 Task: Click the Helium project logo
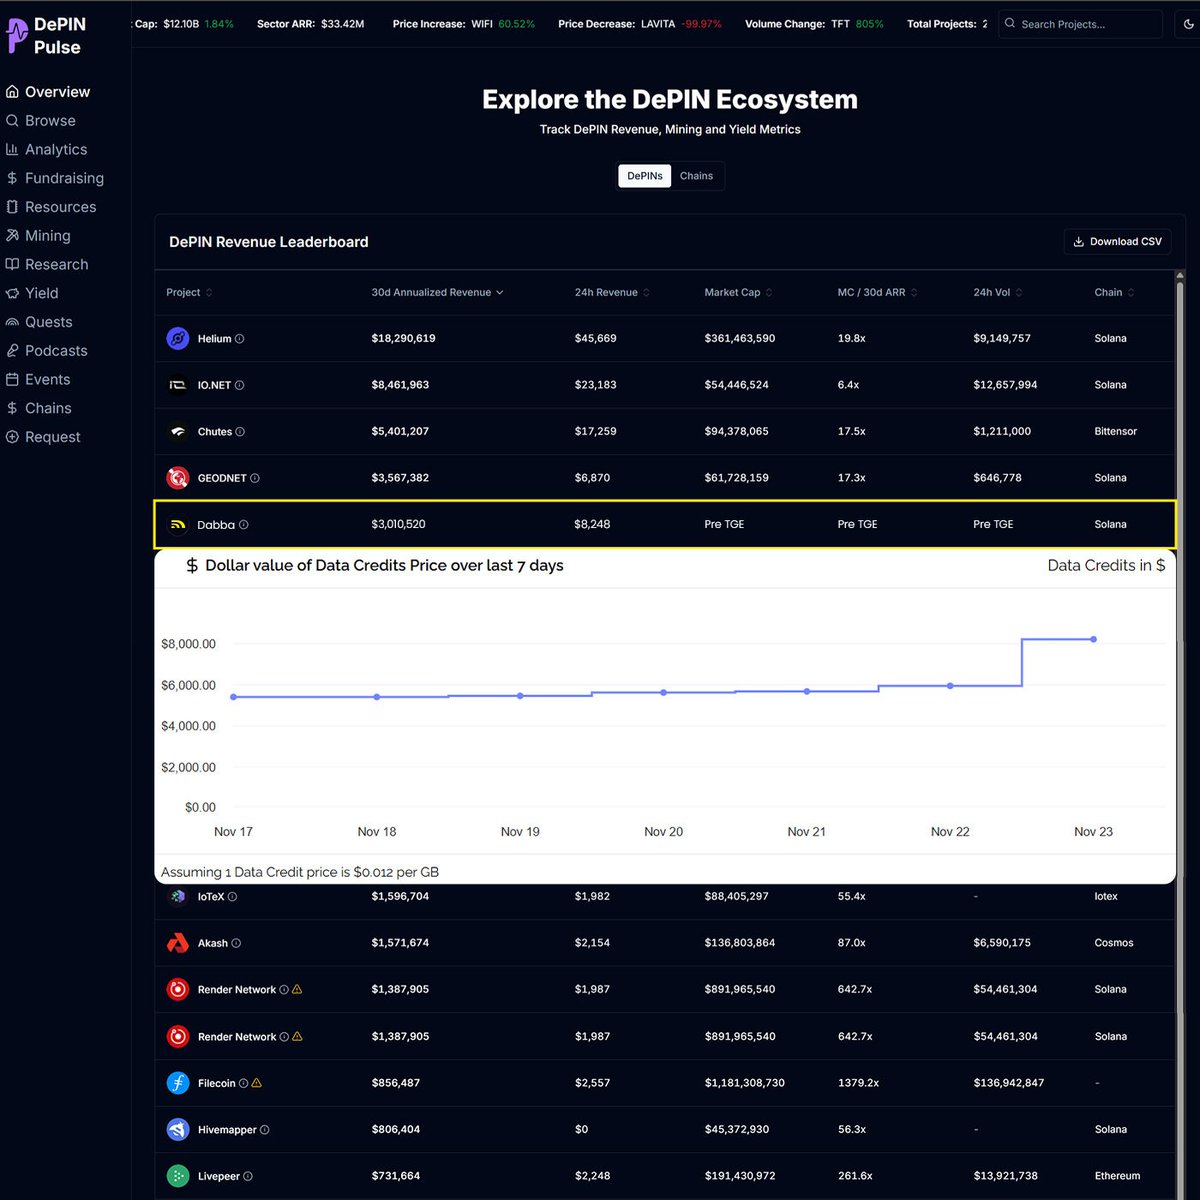178,339
